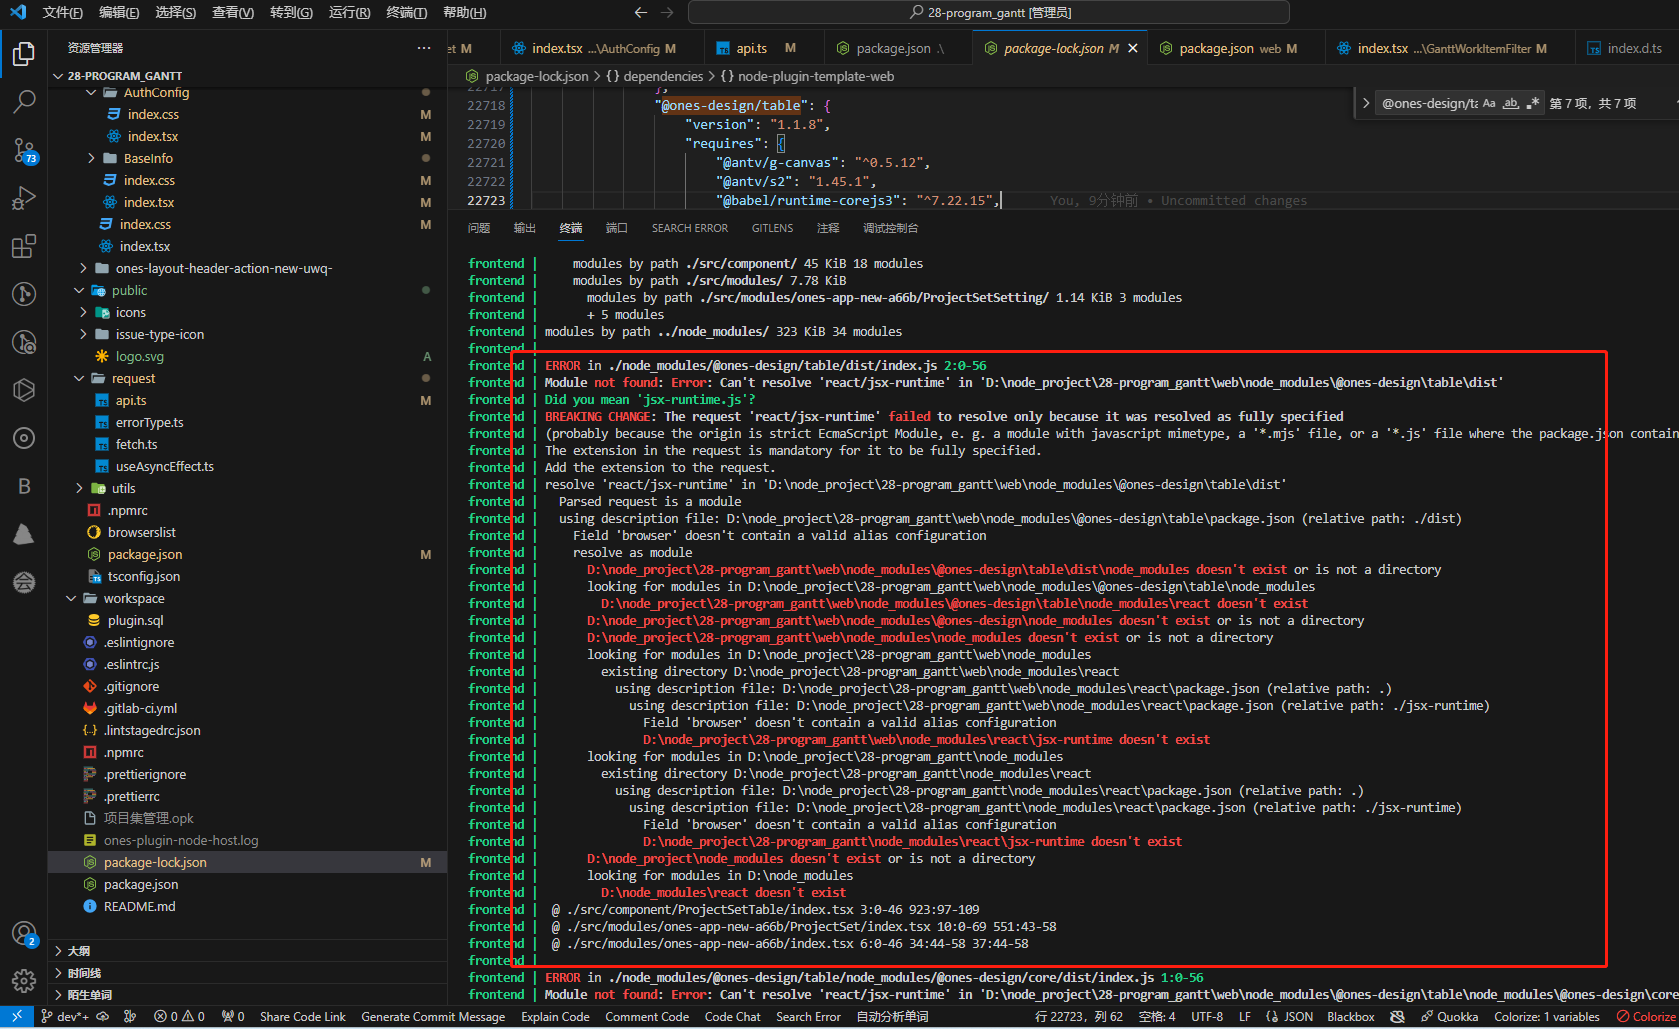Open the Accounts icon in activity bar

coord(24,934)
